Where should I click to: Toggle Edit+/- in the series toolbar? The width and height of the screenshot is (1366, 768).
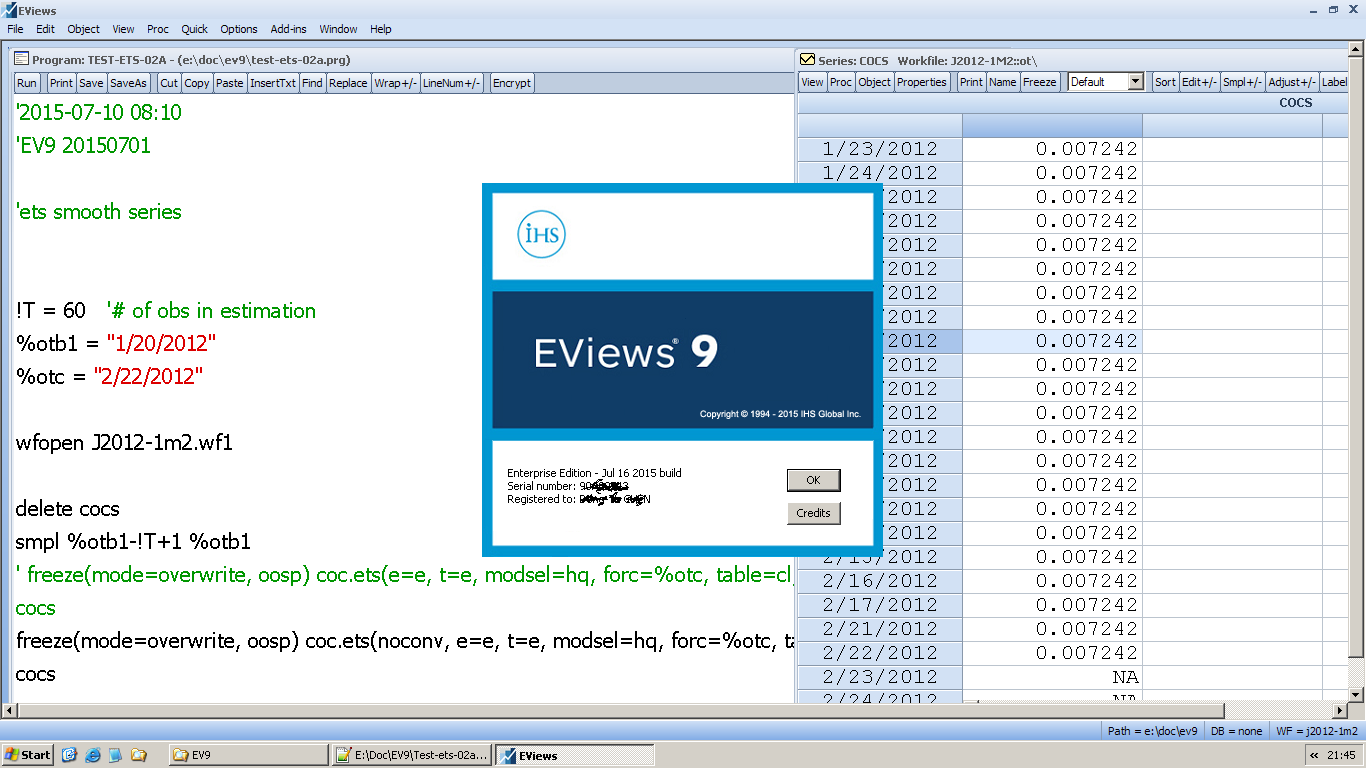pos(1199,82)
